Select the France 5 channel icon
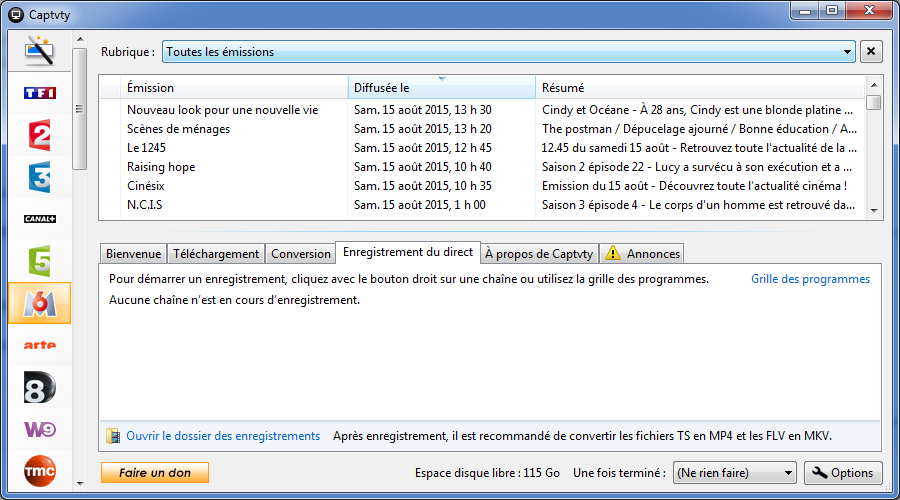This screenshot has width=900, height=500. pos(40,261)
